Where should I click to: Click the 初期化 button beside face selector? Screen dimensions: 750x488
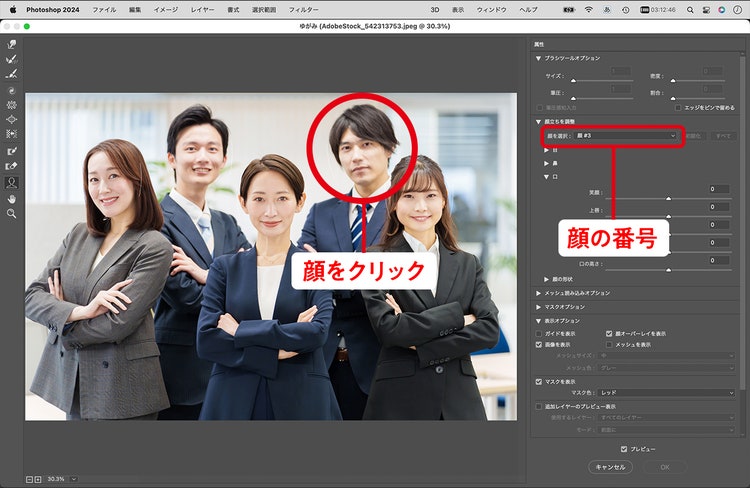694,136
